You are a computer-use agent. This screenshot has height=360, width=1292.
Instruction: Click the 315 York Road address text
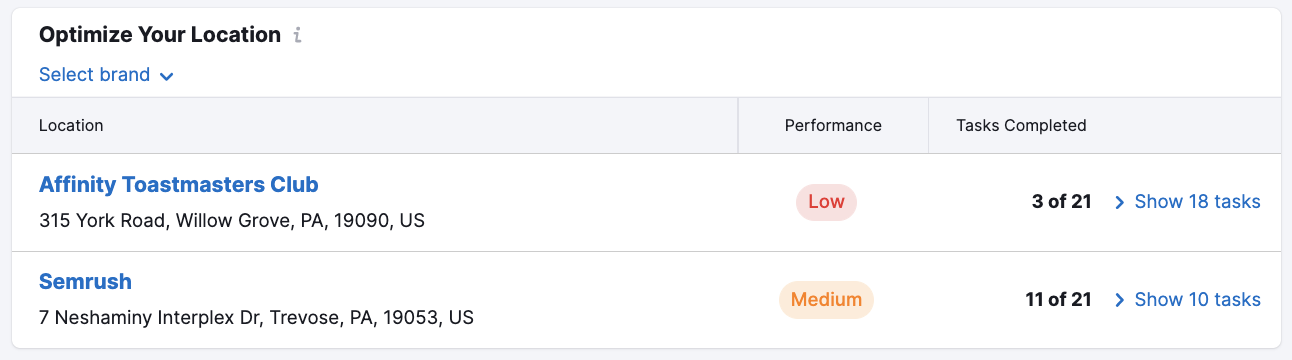232,220
